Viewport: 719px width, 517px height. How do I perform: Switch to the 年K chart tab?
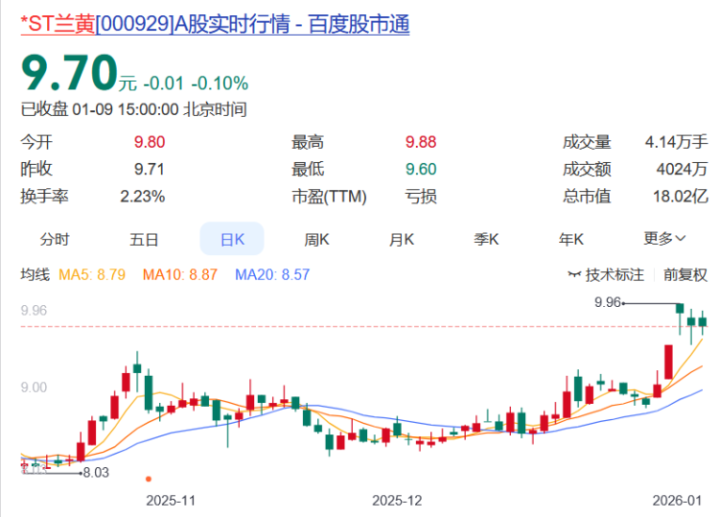[571, 239]
